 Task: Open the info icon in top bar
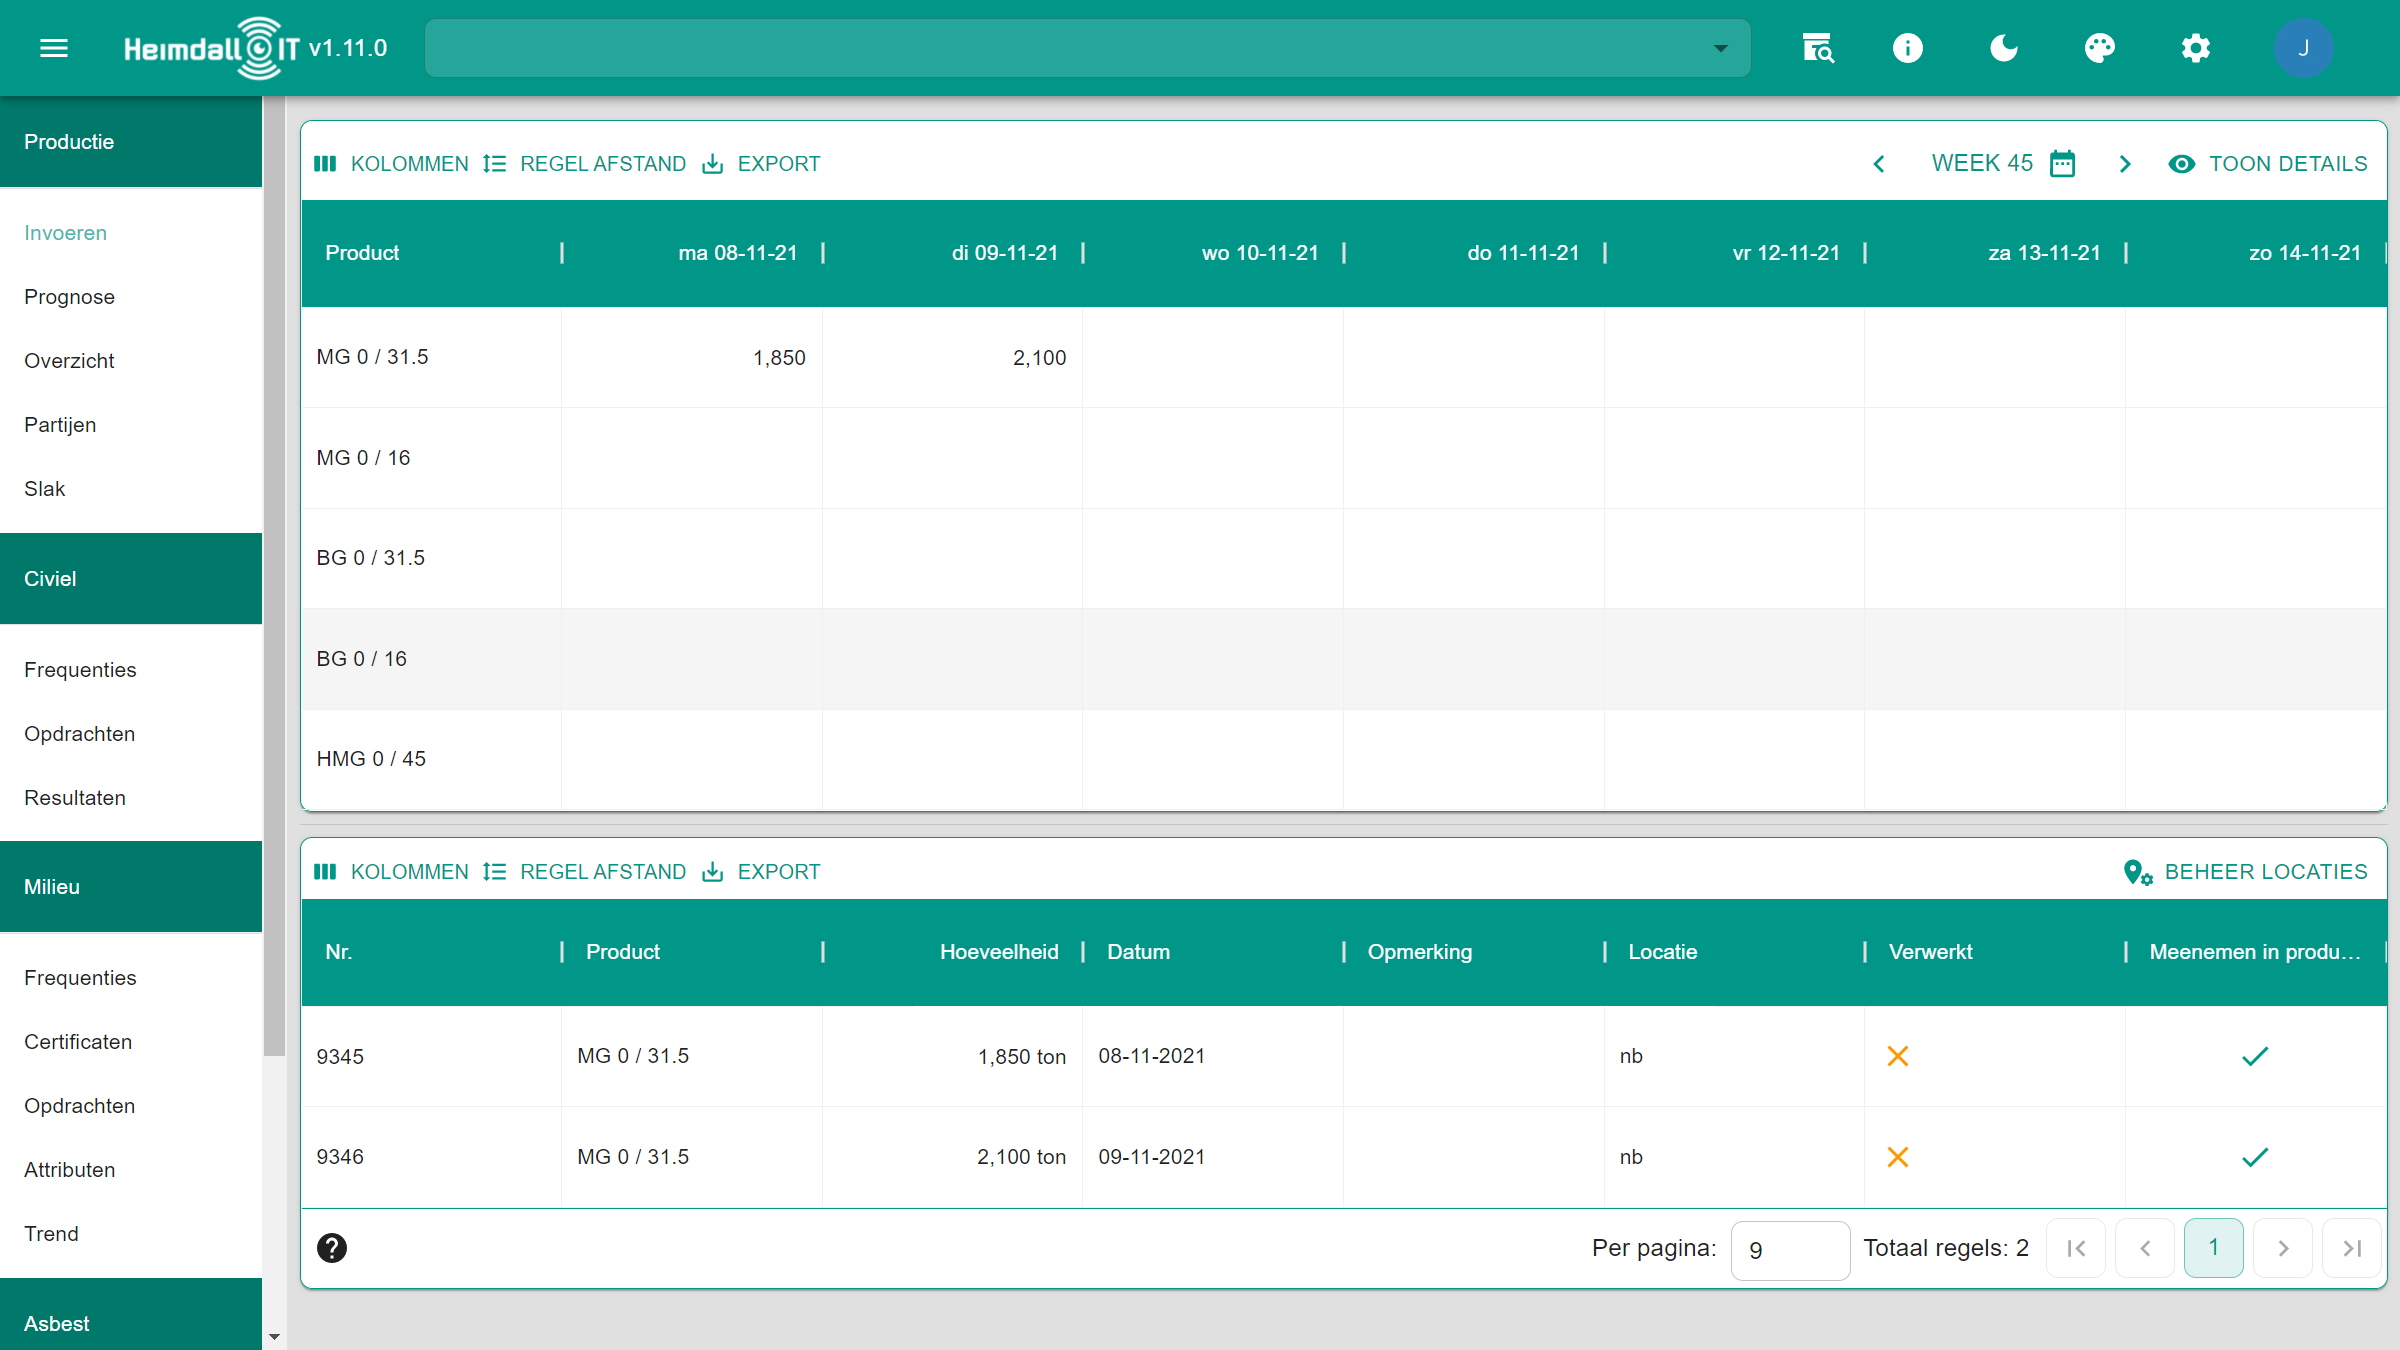pos(1907,48)
